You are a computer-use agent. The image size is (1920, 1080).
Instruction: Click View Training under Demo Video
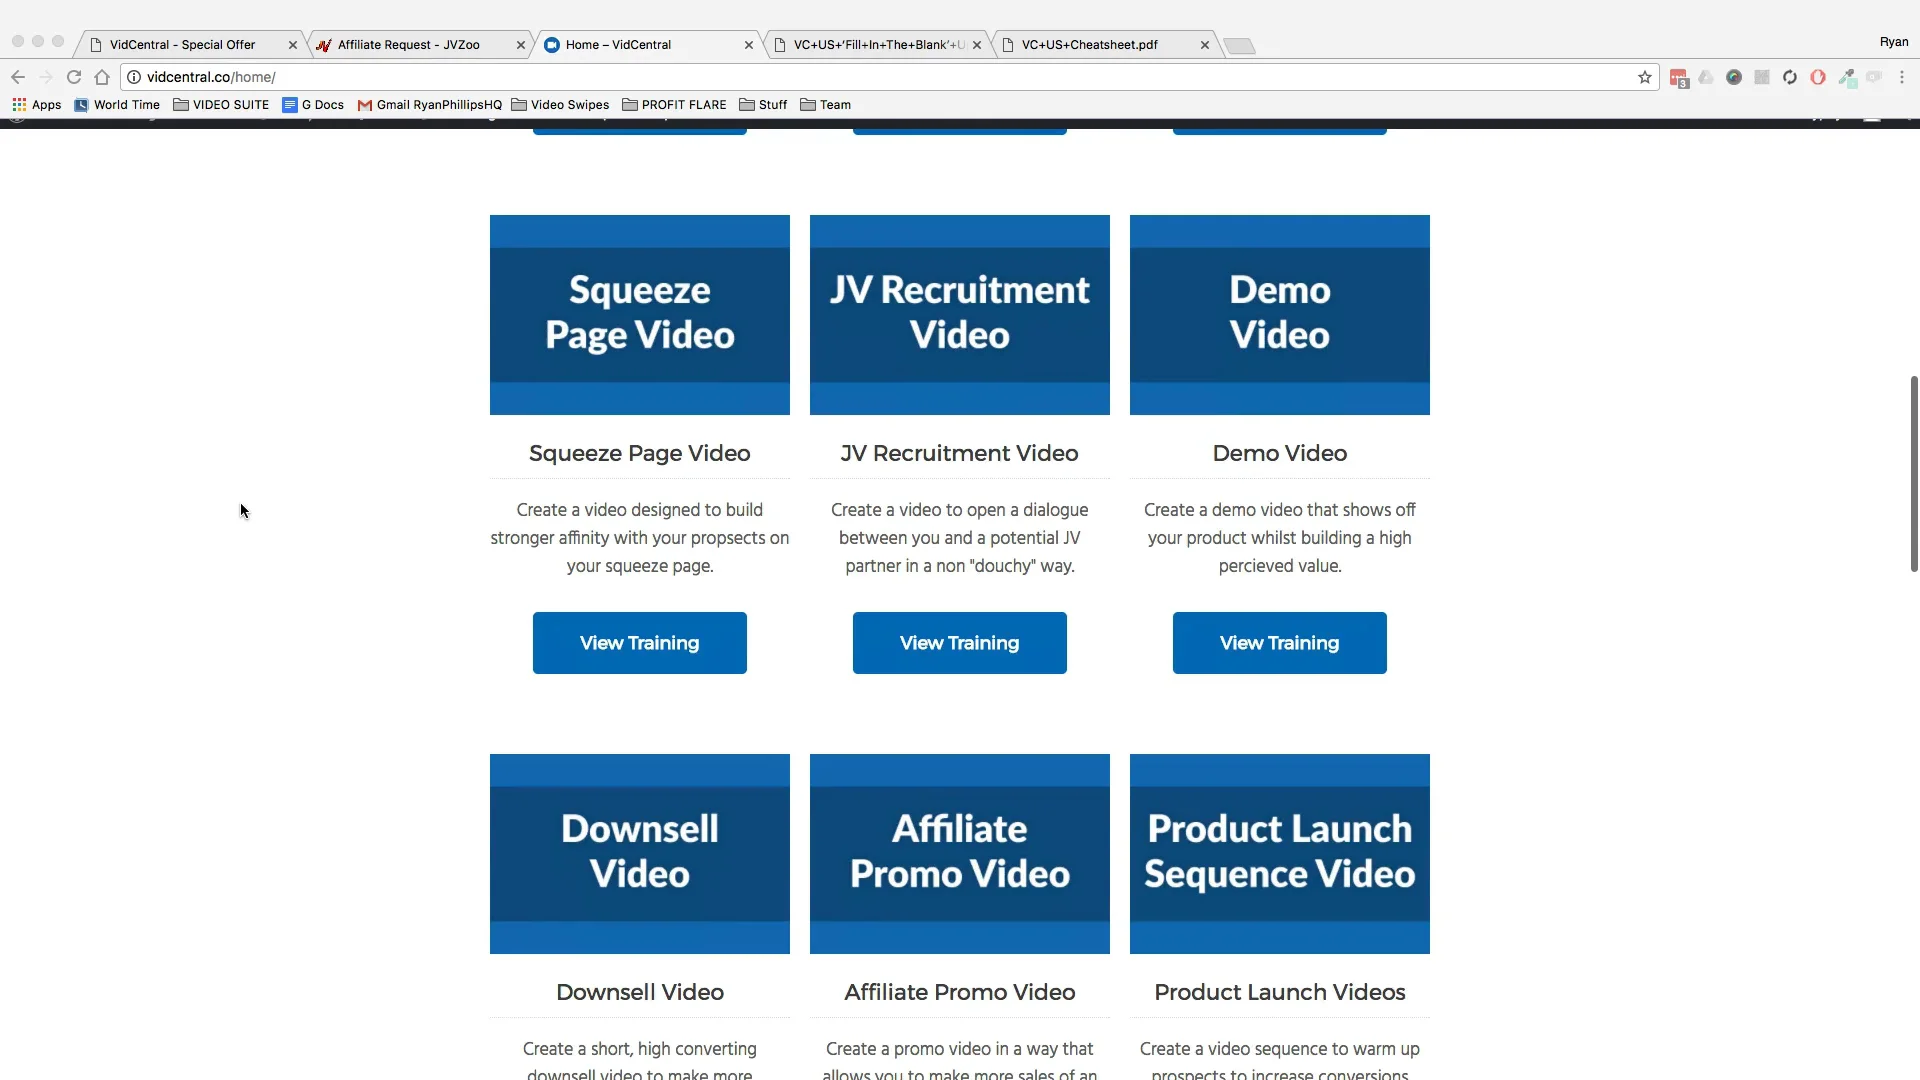coord(1279,642)
